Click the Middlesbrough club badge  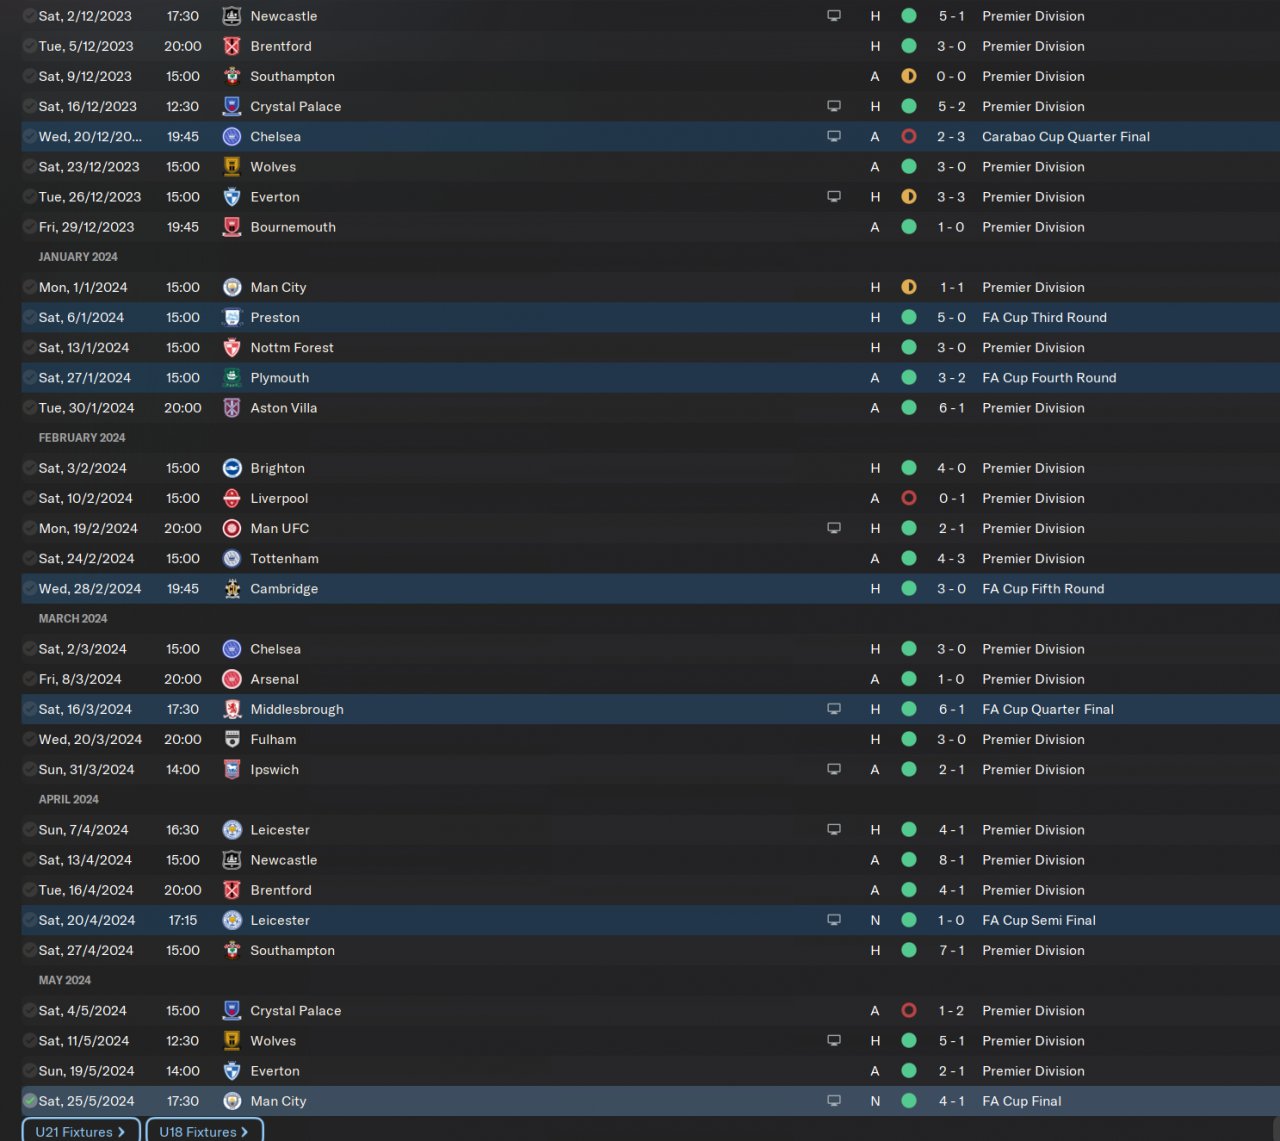[x=232, y=709]
